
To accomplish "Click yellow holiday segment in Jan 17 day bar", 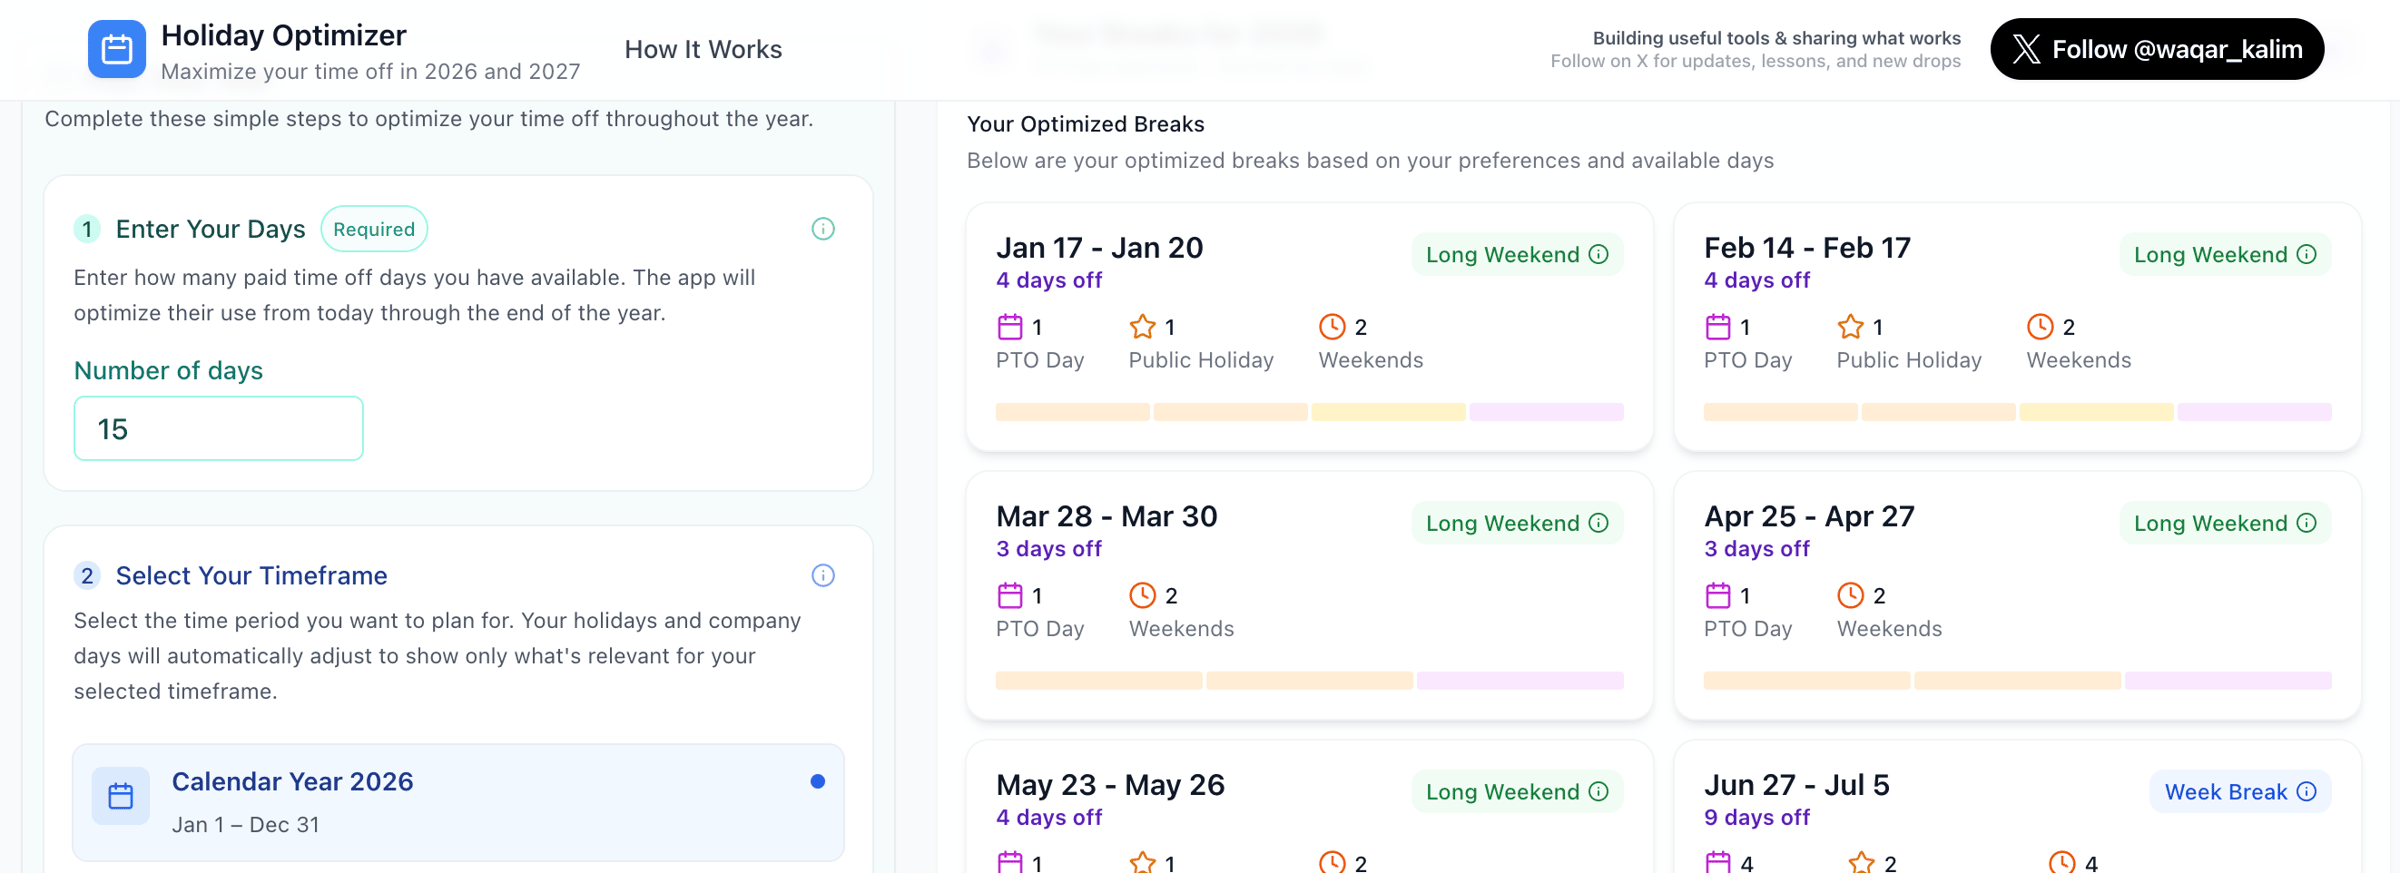I will pyautogui.click(x=1388, y=412).
